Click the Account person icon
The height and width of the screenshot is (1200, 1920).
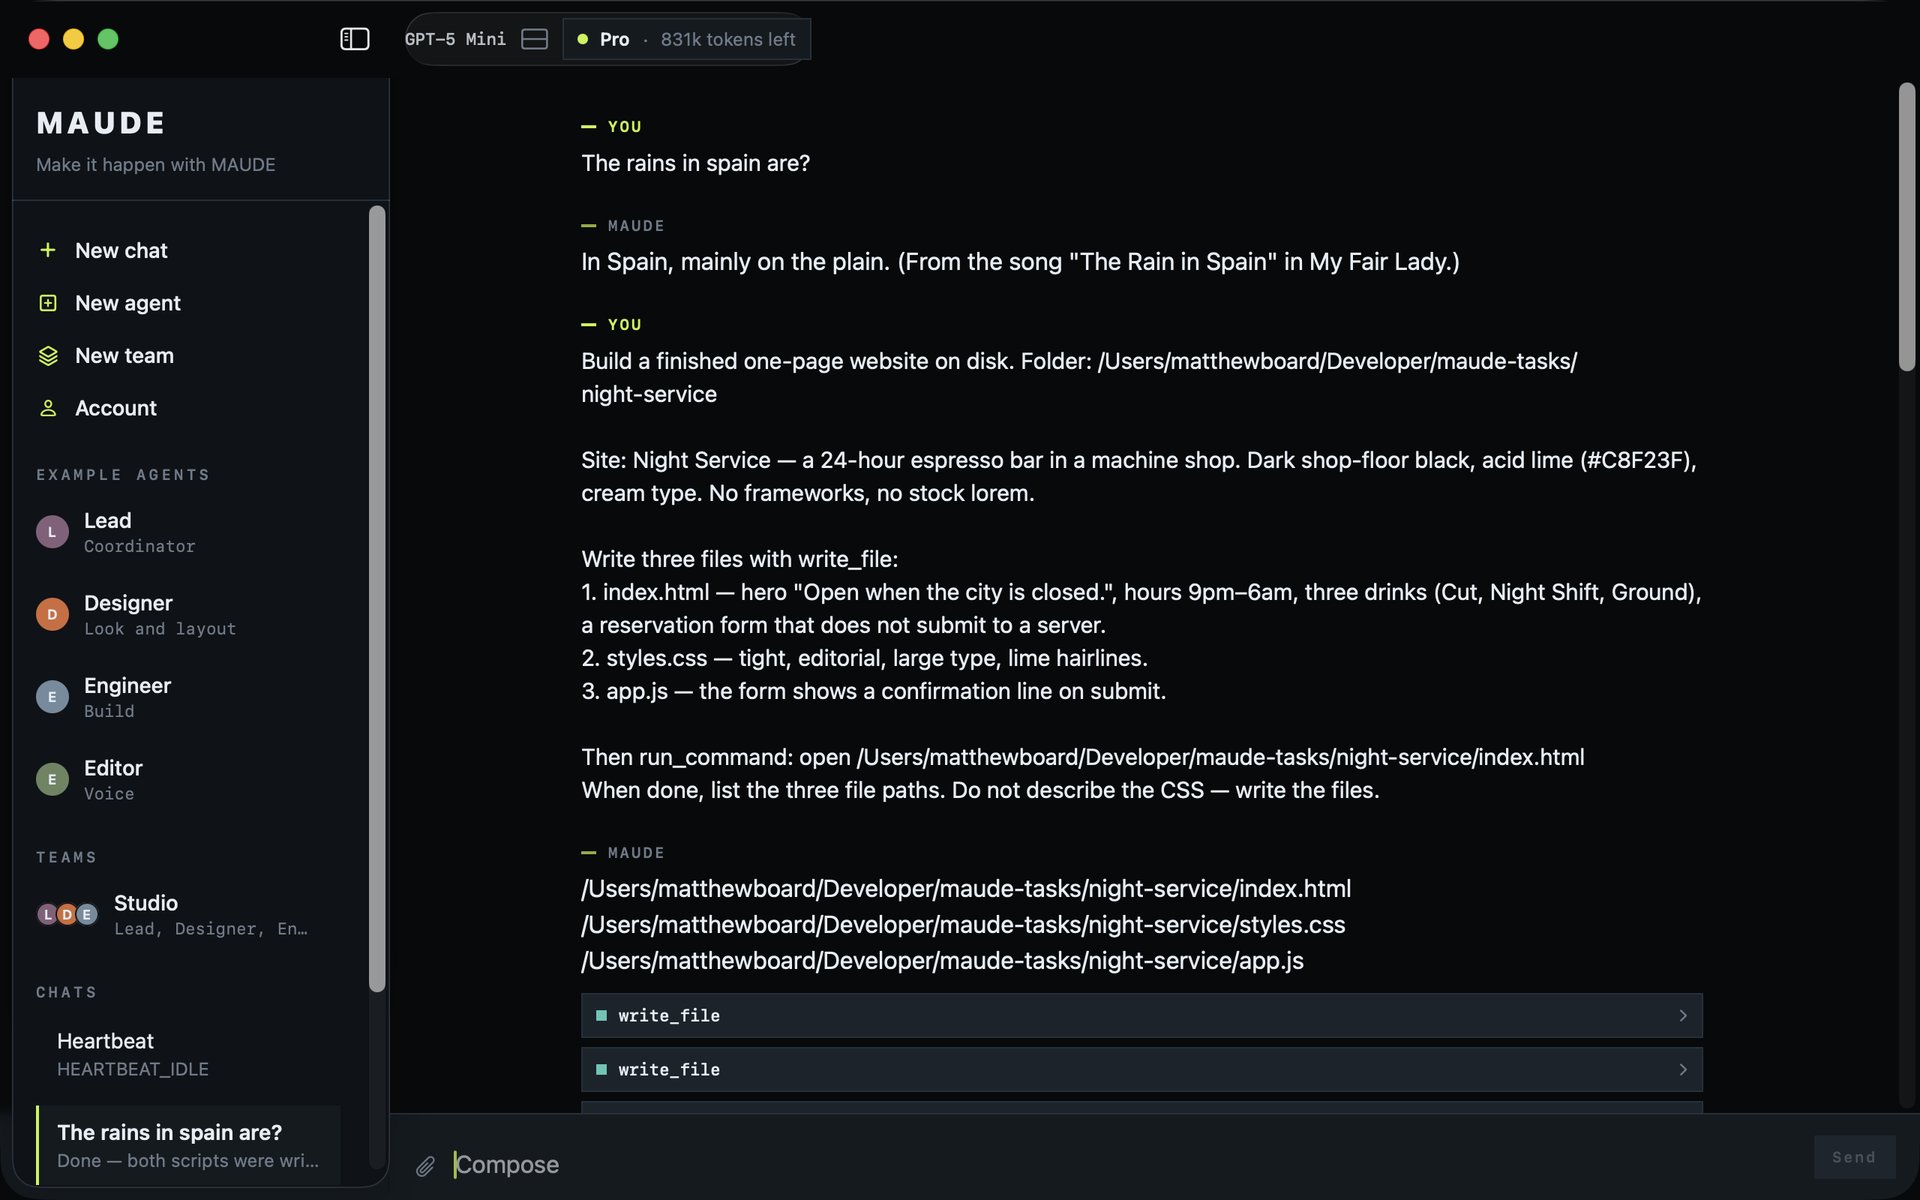click(47, 408)
